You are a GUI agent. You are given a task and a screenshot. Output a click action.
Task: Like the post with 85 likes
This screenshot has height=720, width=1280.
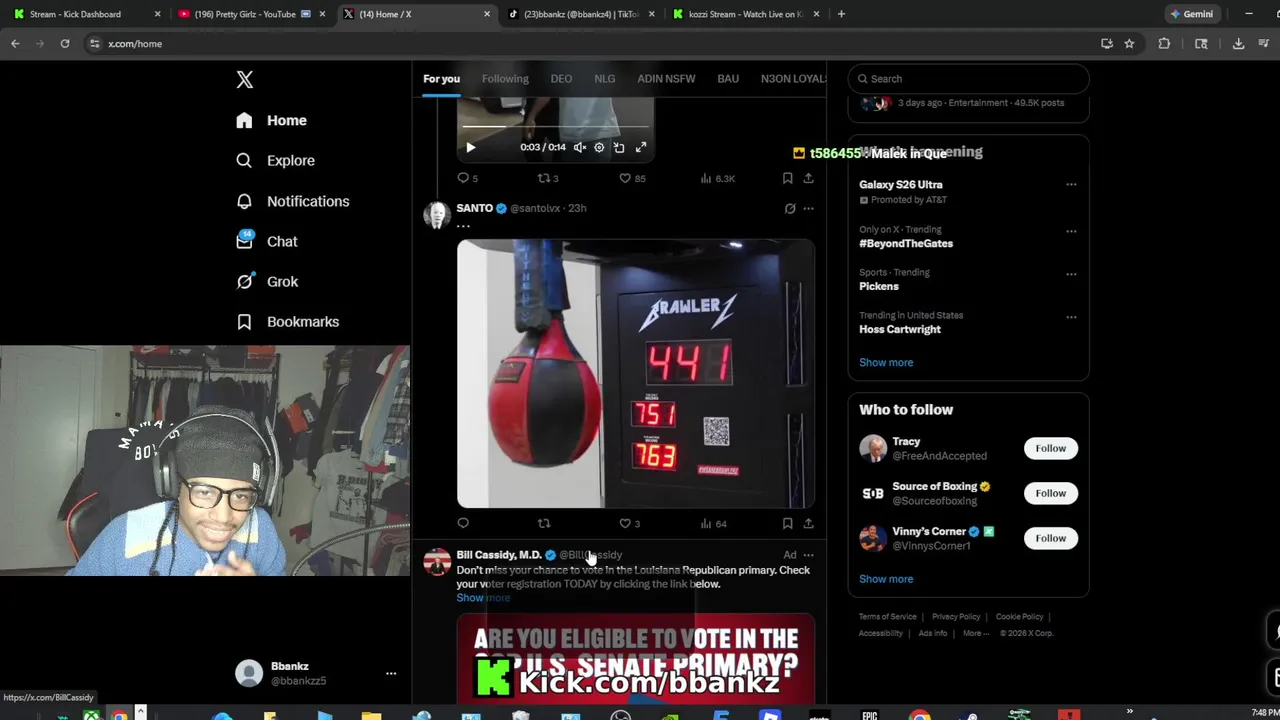632,178
